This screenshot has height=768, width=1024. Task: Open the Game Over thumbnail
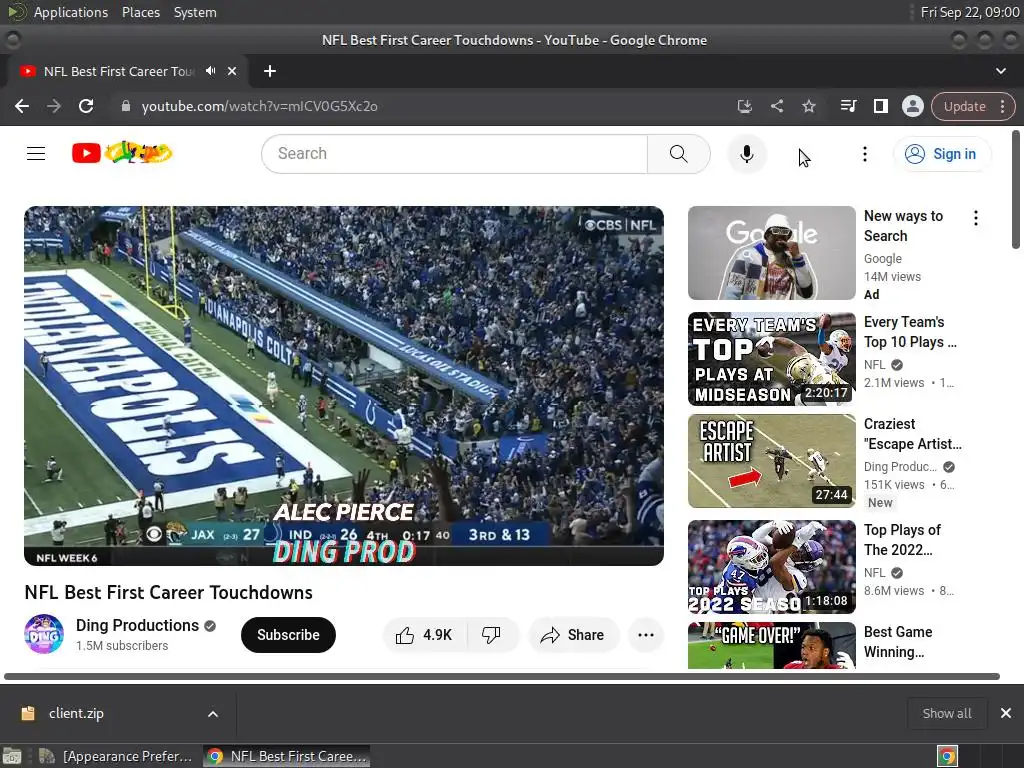(771, 645)
